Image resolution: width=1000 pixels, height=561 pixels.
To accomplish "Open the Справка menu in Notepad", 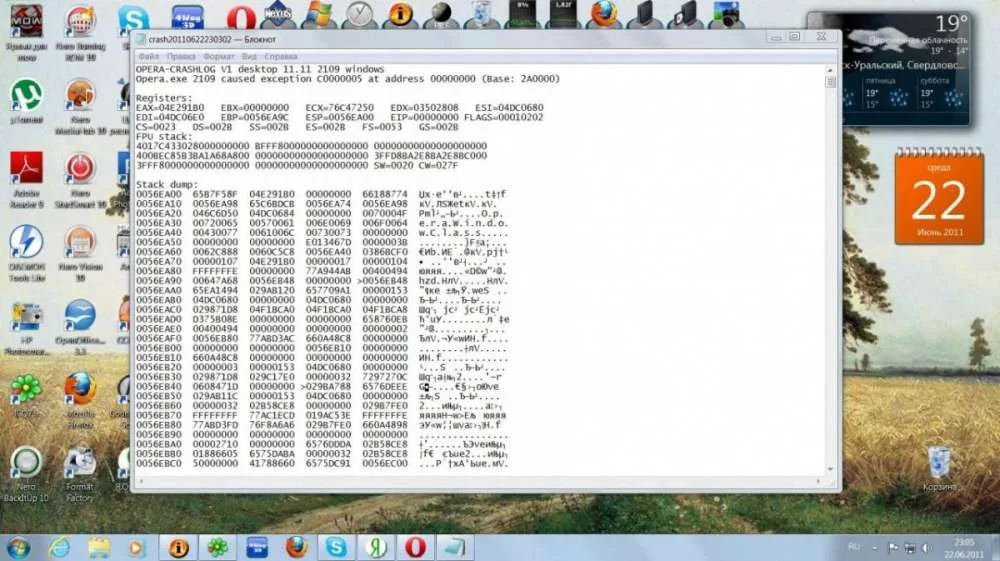I will (x=281, y=57).
